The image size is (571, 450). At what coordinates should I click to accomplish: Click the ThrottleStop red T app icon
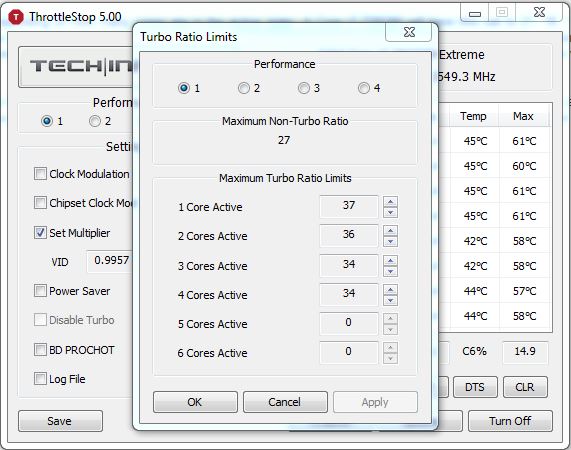click(16, 17)
